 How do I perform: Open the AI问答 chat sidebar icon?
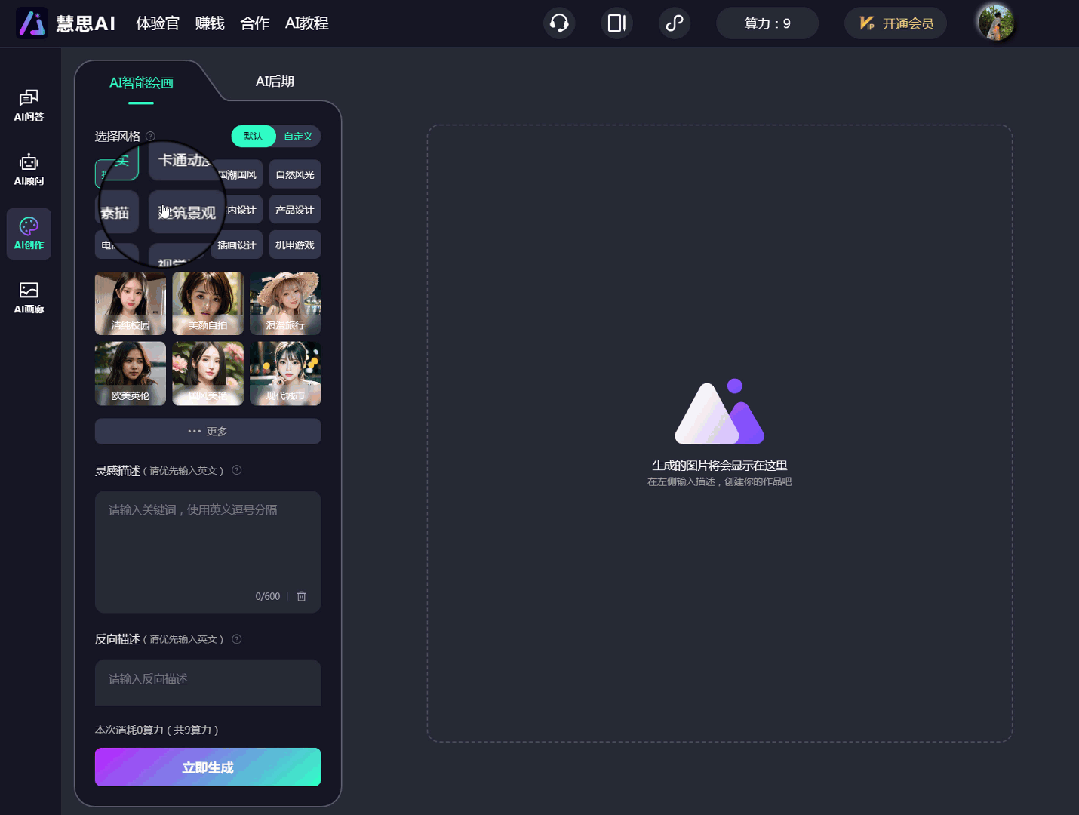point(29,104)
